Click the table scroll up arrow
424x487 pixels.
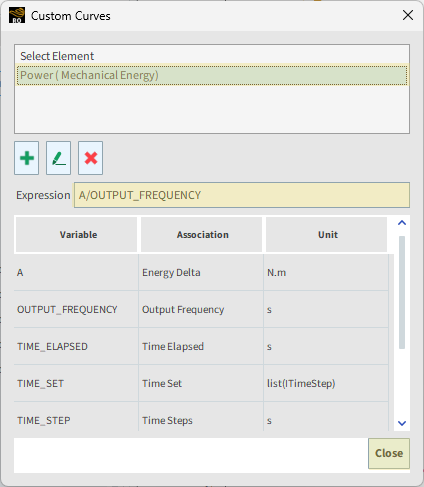(x=402, y=223)
